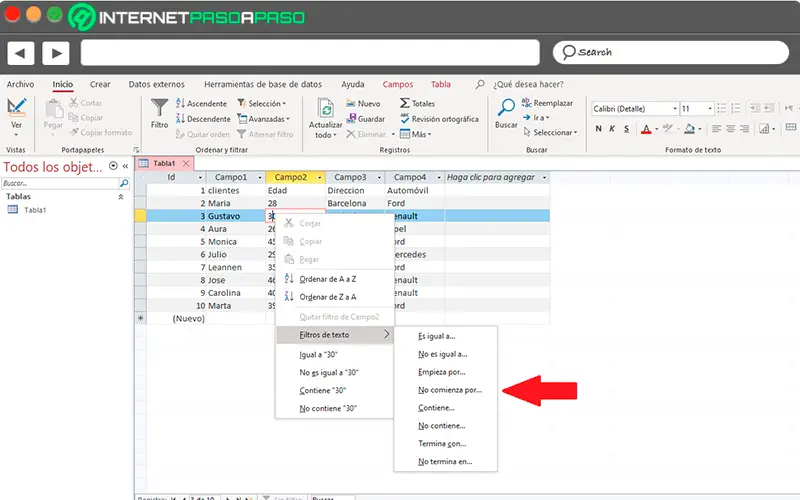Select row selector for Gustavo record
Screen dimensions: 800x500
[140, 216]
